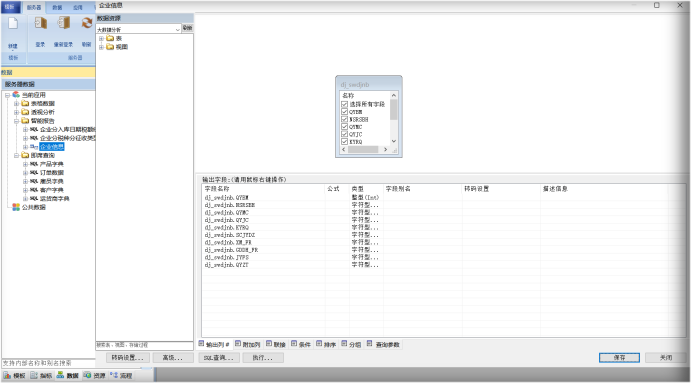Click the 新建 blank page icon
Image resolution: width=692 pixels, height=384 pixels.
13,23
